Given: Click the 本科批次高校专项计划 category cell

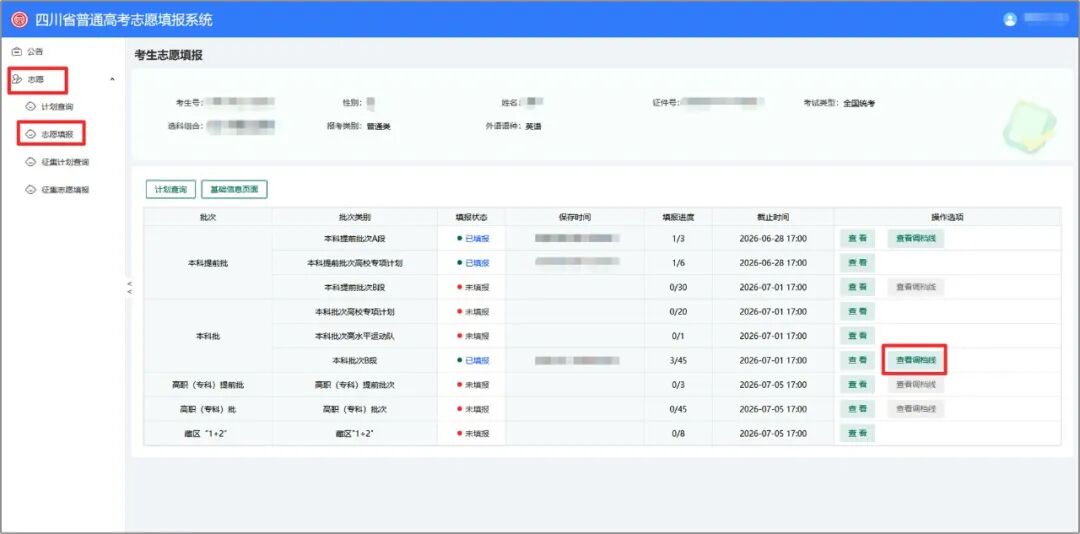Looking at the screenshot, I should point(355,311).
